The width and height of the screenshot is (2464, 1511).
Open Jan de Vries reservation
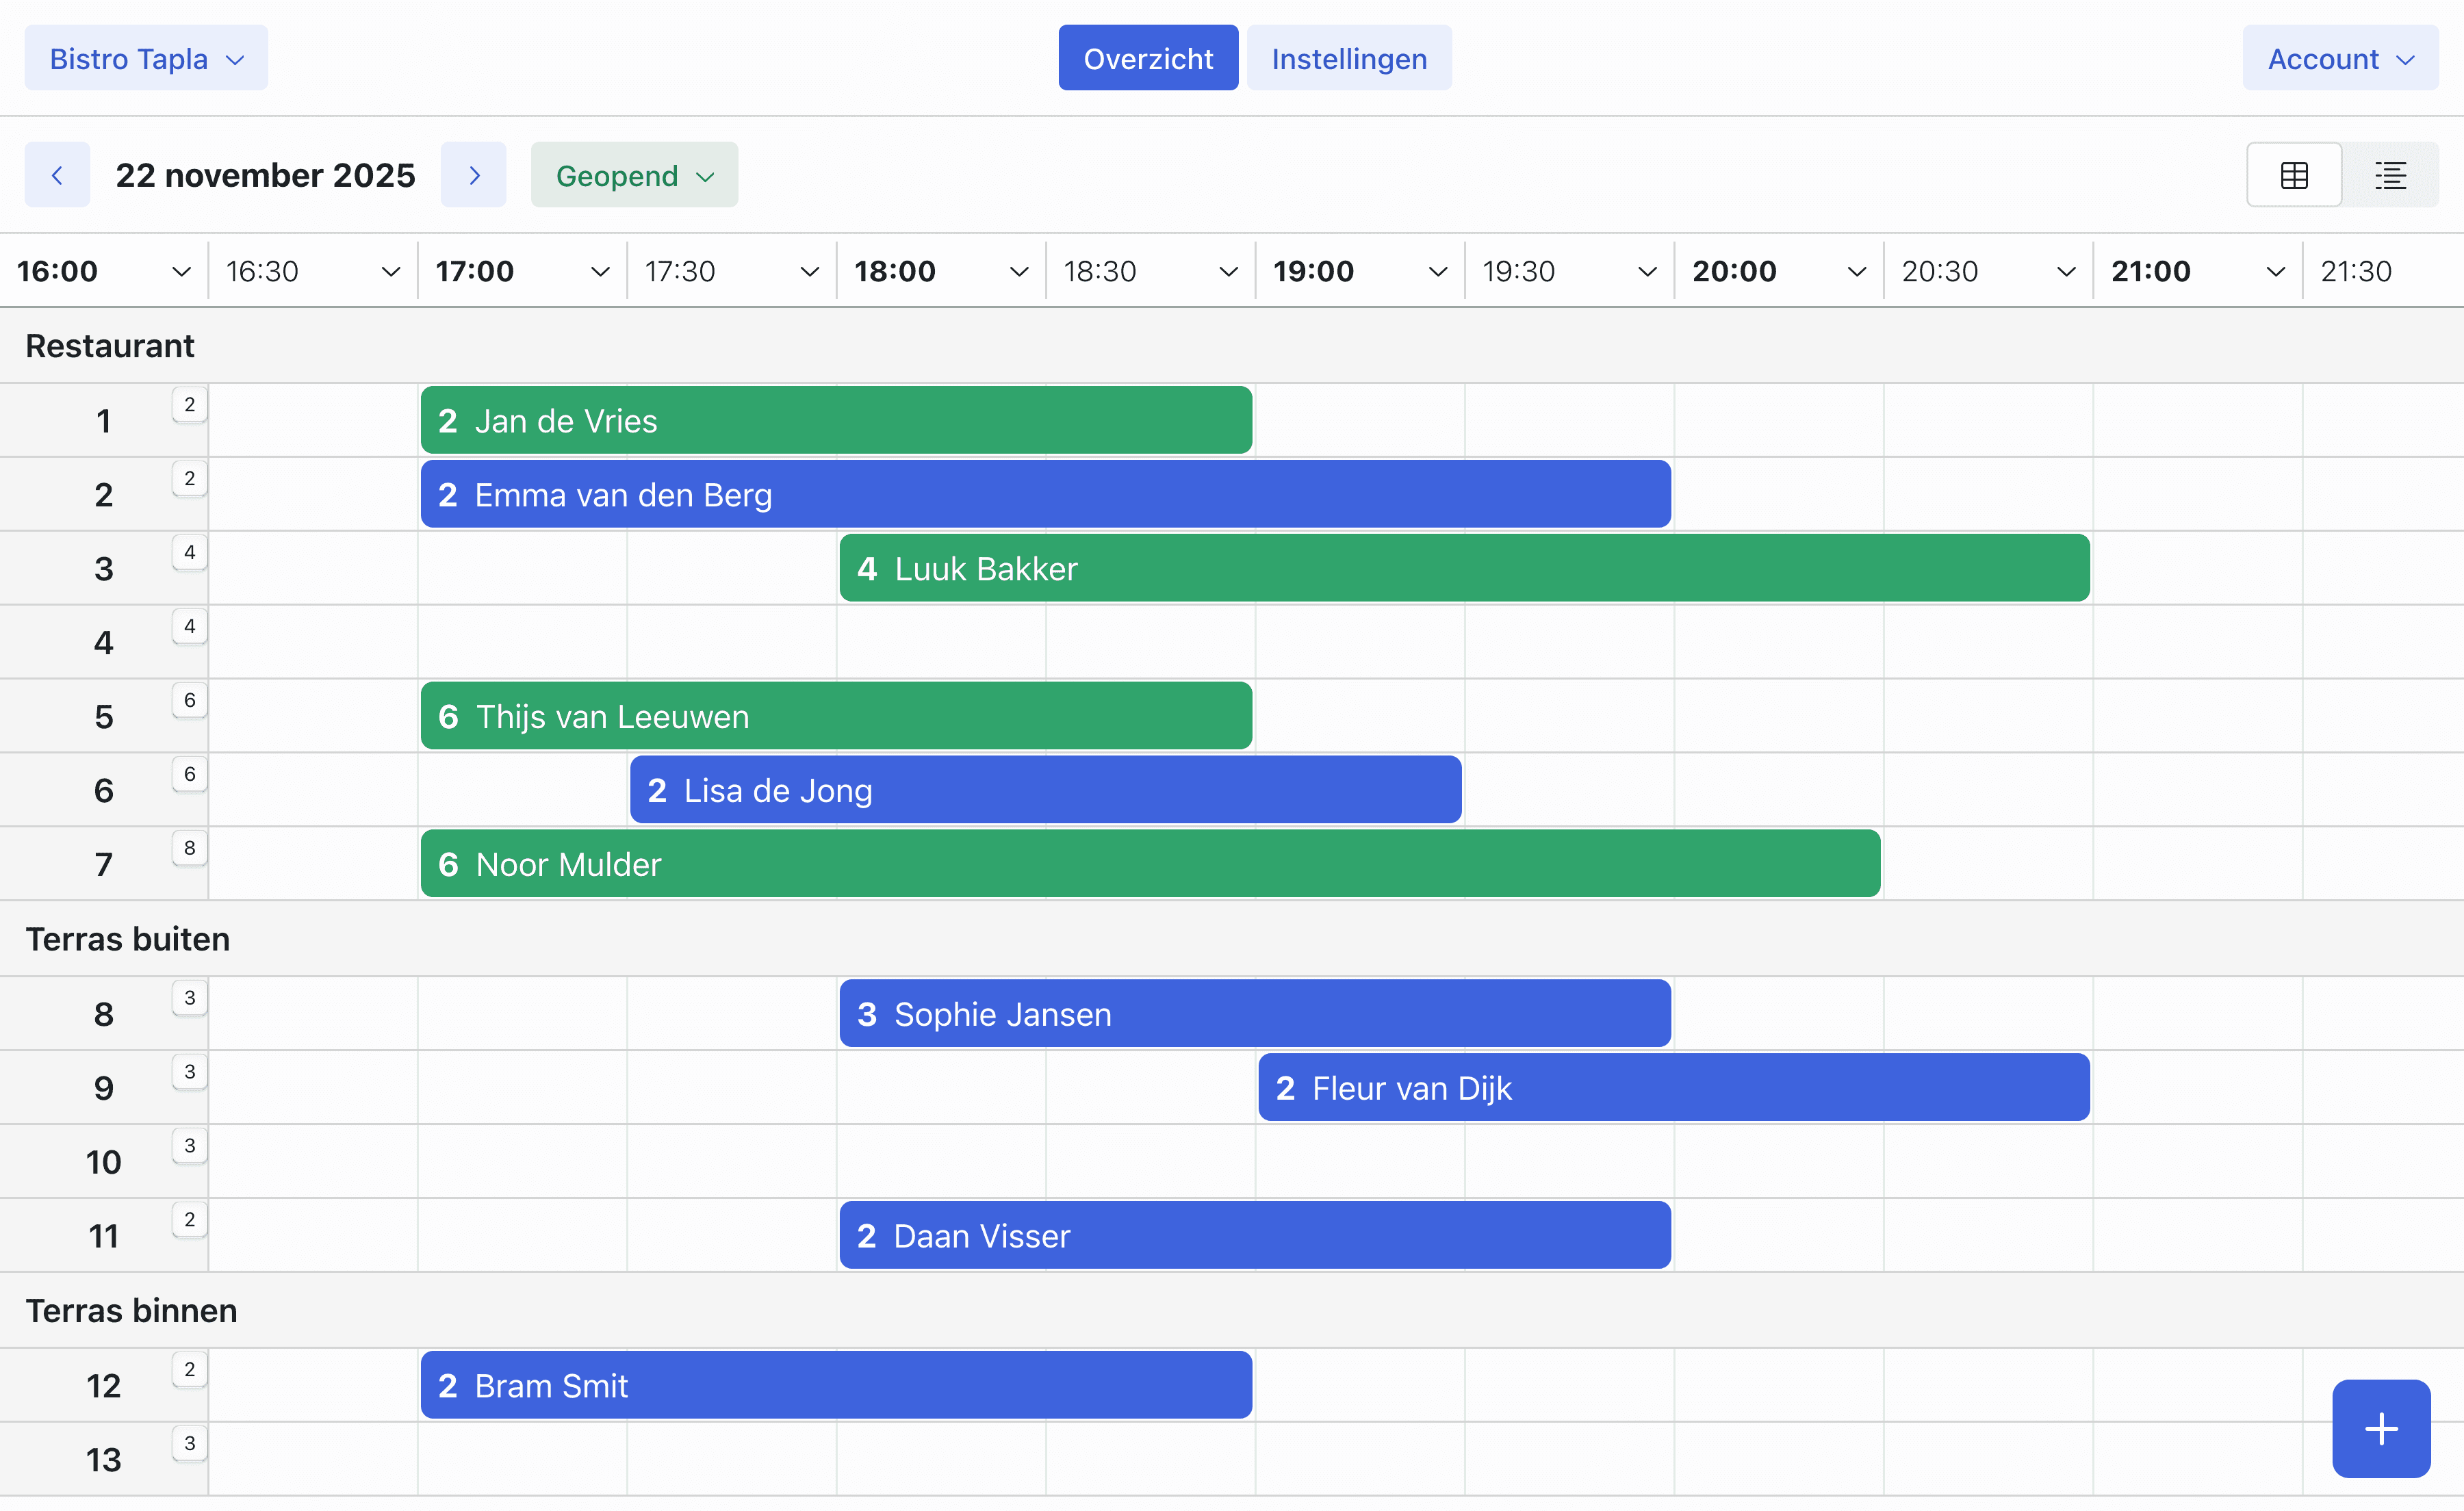[x=836, y=420]
